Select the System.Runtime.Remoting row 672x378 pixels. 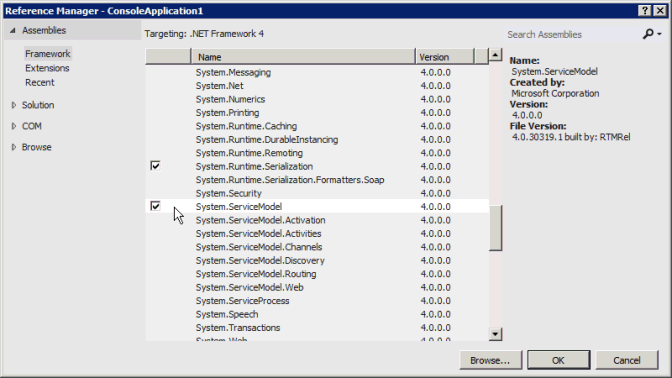pos(317,153)
